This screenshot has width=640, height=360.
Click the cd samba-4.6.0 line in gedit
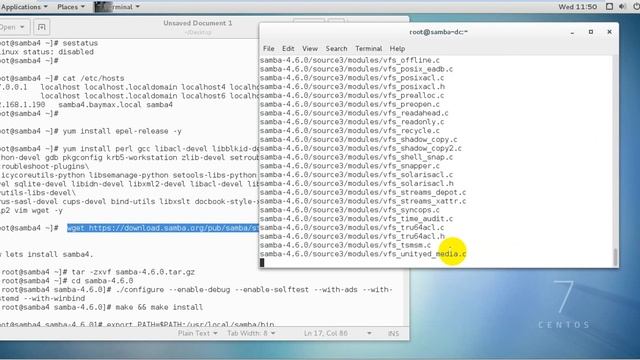[67, 281]
